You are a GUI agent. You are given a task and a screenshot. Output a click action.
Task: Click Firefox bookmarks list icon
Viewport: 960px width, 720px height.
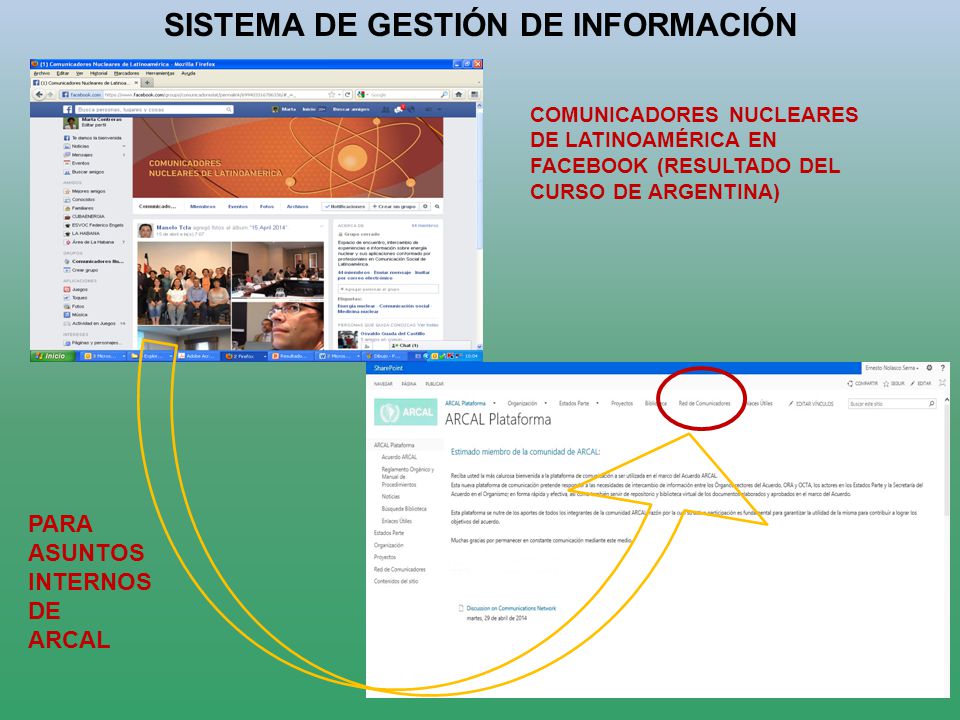(474, 94)
